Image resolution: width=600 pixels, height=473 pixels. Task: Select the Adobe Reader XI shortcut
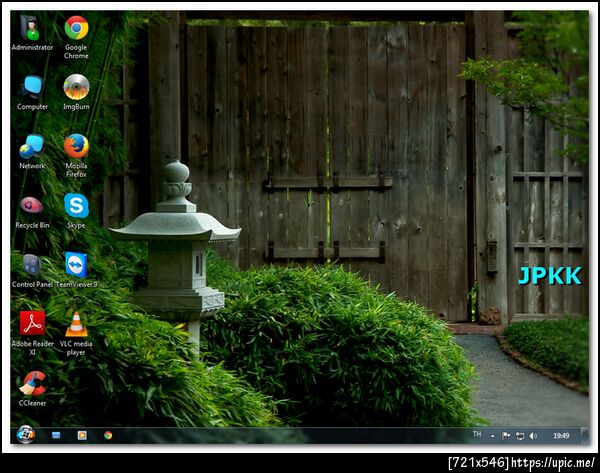point(32,333)
